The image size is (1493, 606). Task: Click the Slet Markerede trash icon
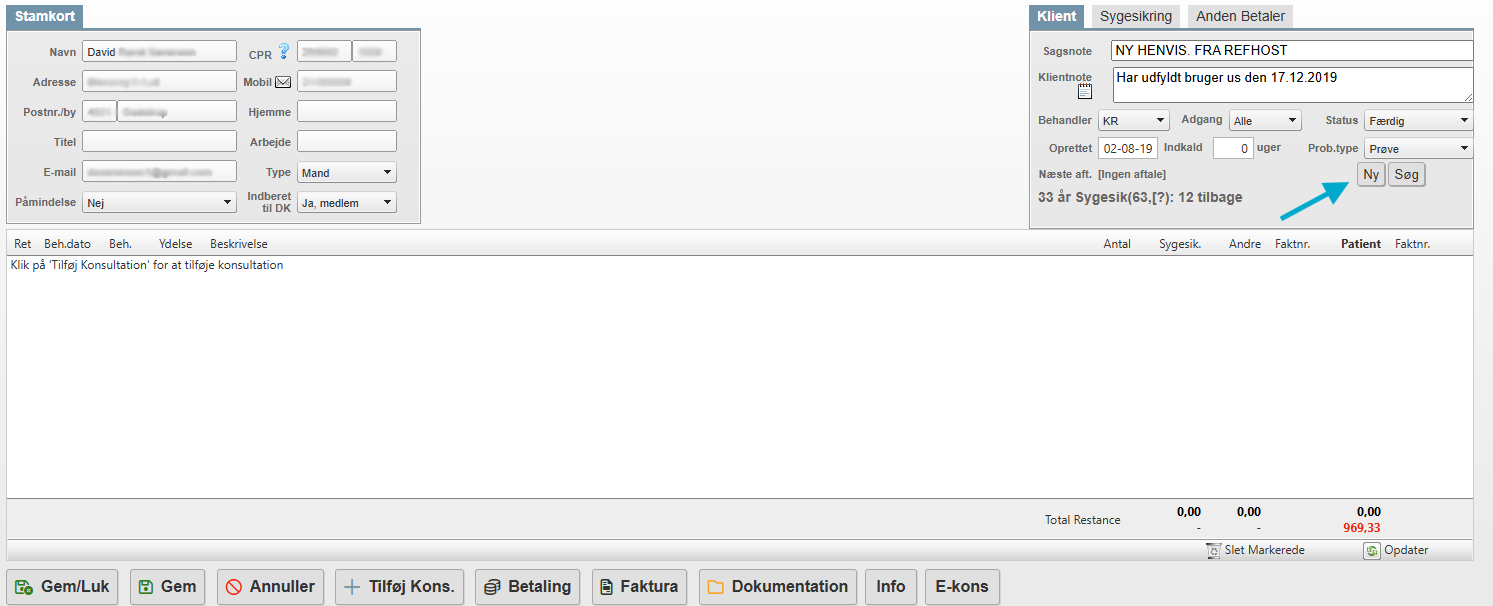coord(1213,550)
